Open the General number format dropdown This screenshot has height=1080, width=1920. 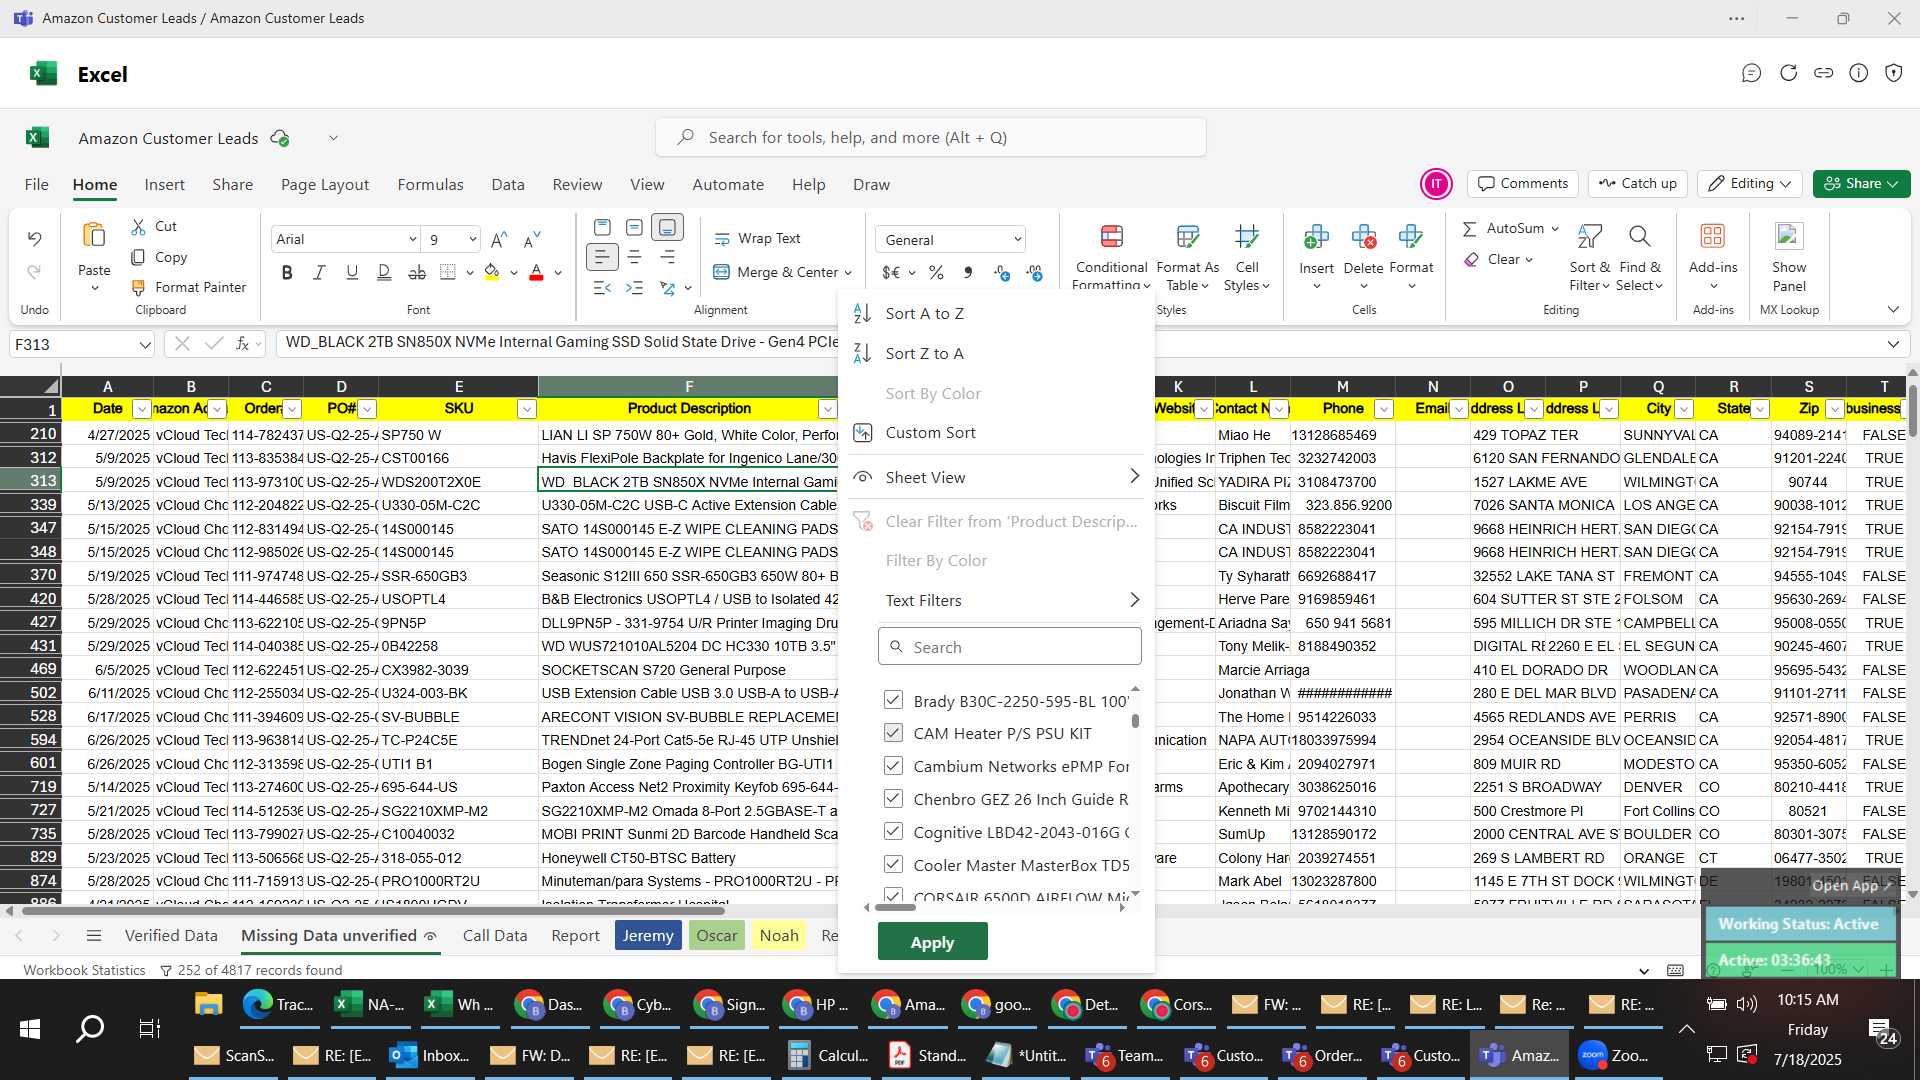(1017, 240)
